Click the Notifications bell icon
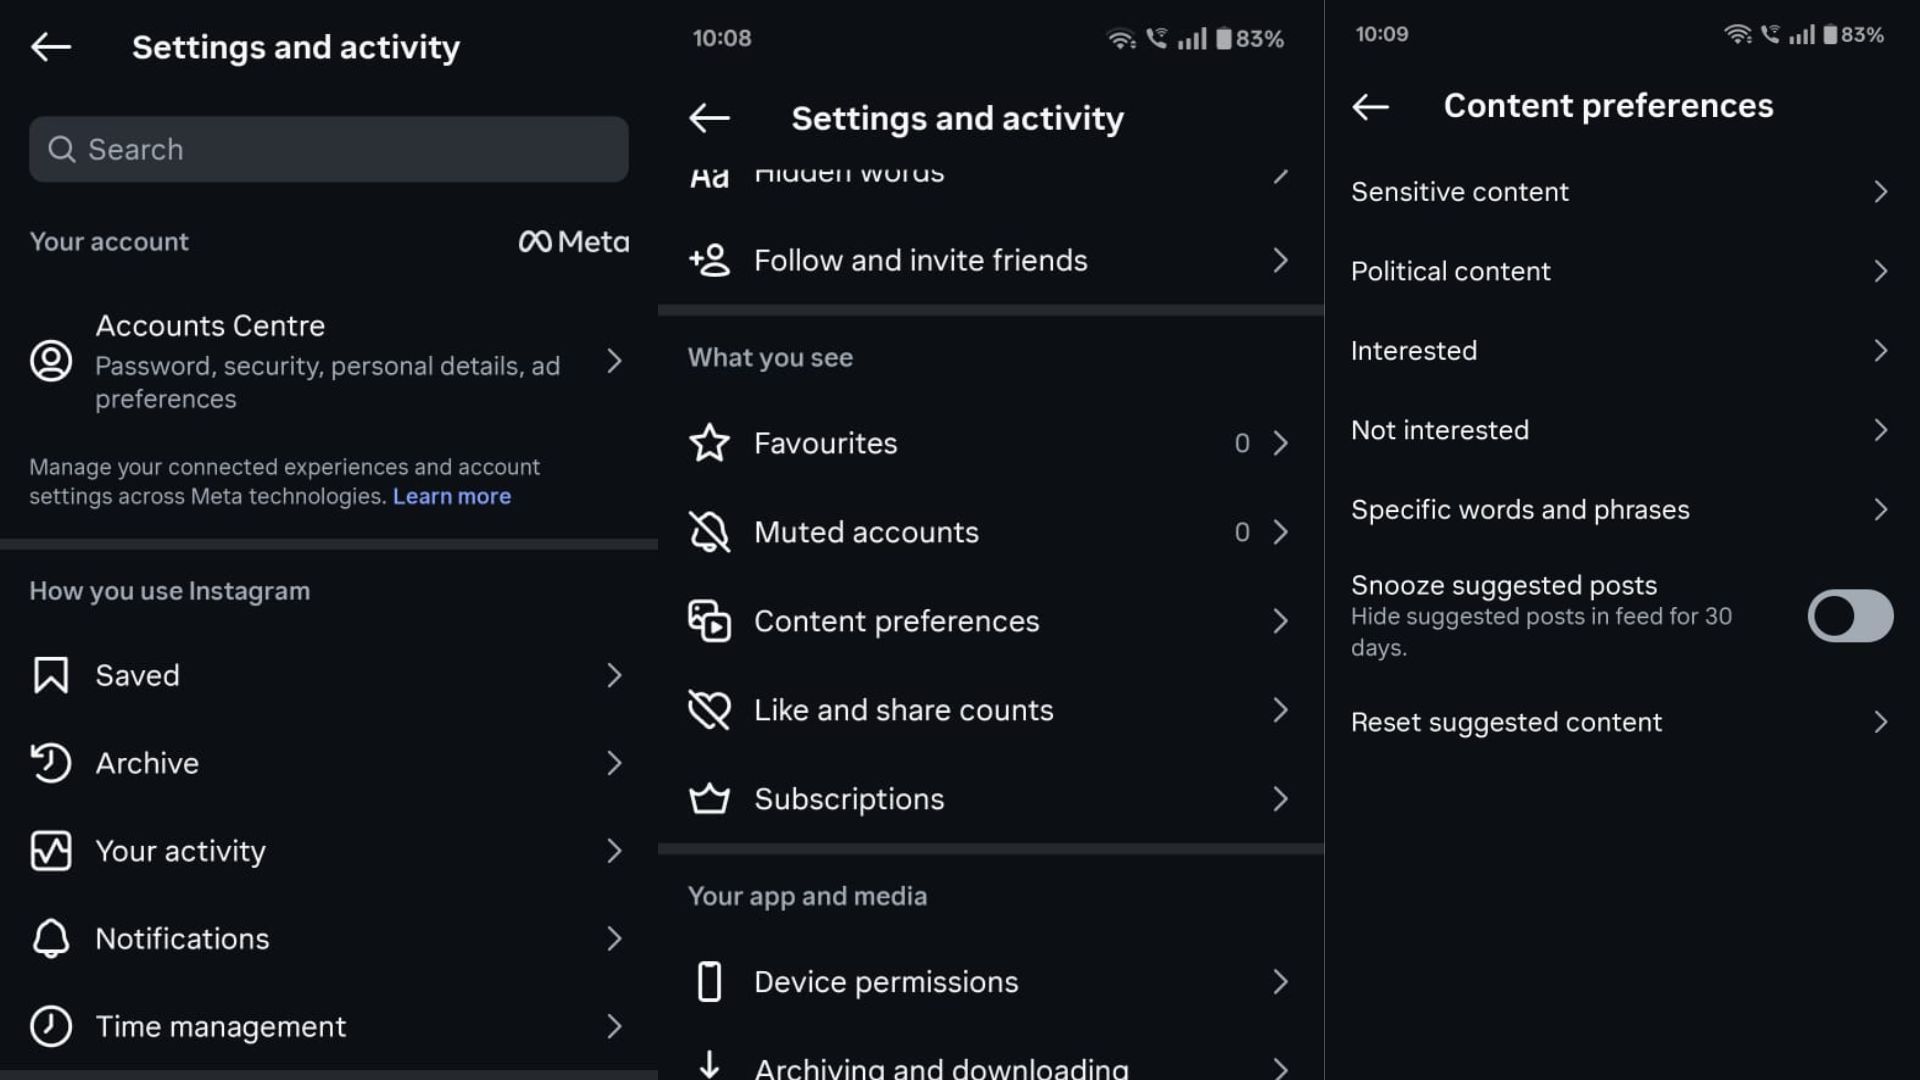This screenshot has width=1920, height=1080. click(x=50, y=939)
